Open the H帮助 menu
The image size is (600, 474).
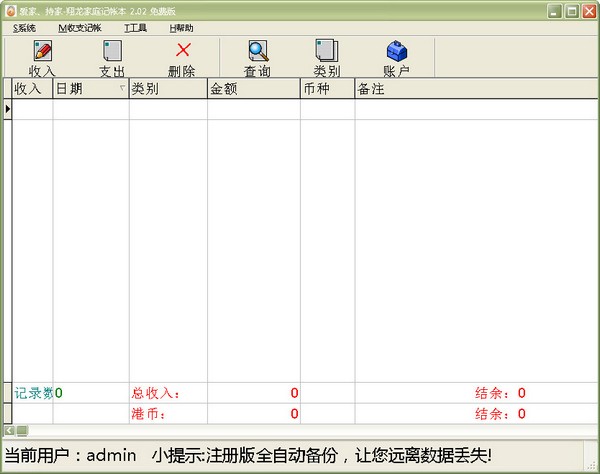[181, 28]
